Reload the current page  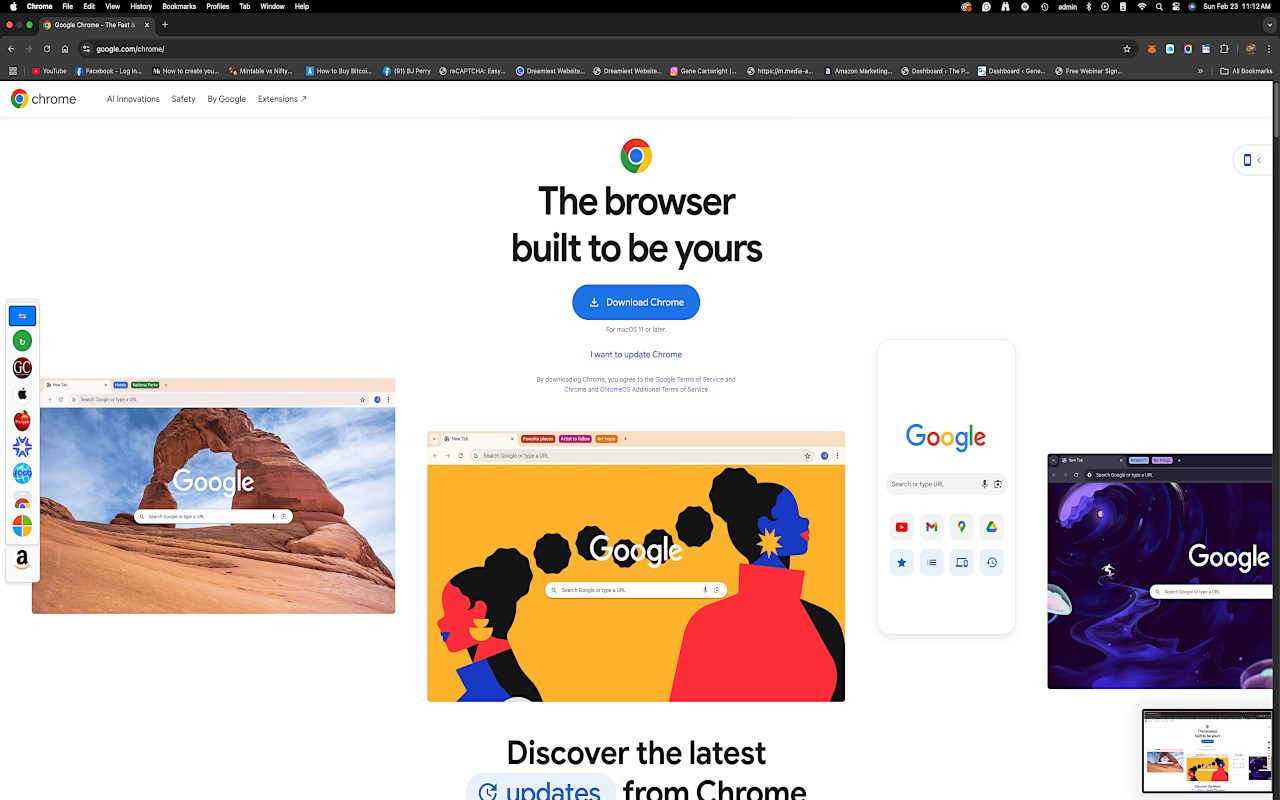(x=47, y=49)
